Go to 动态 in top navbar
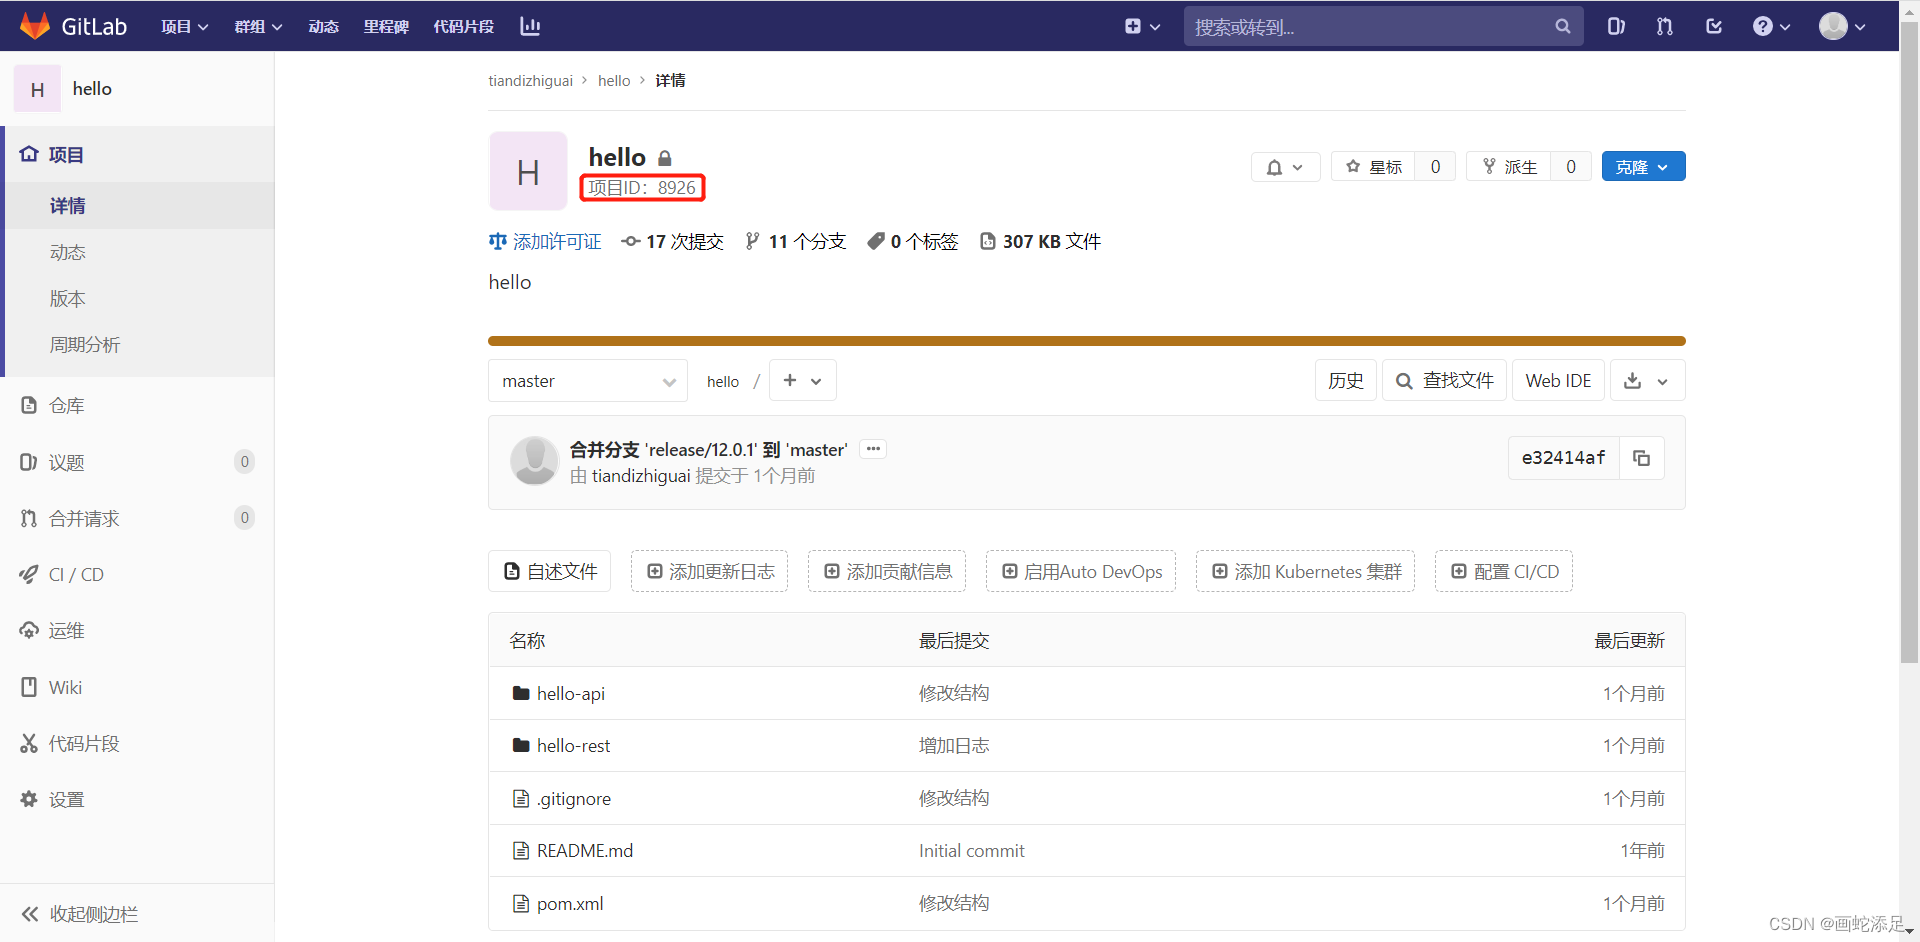 coord(323,27)
